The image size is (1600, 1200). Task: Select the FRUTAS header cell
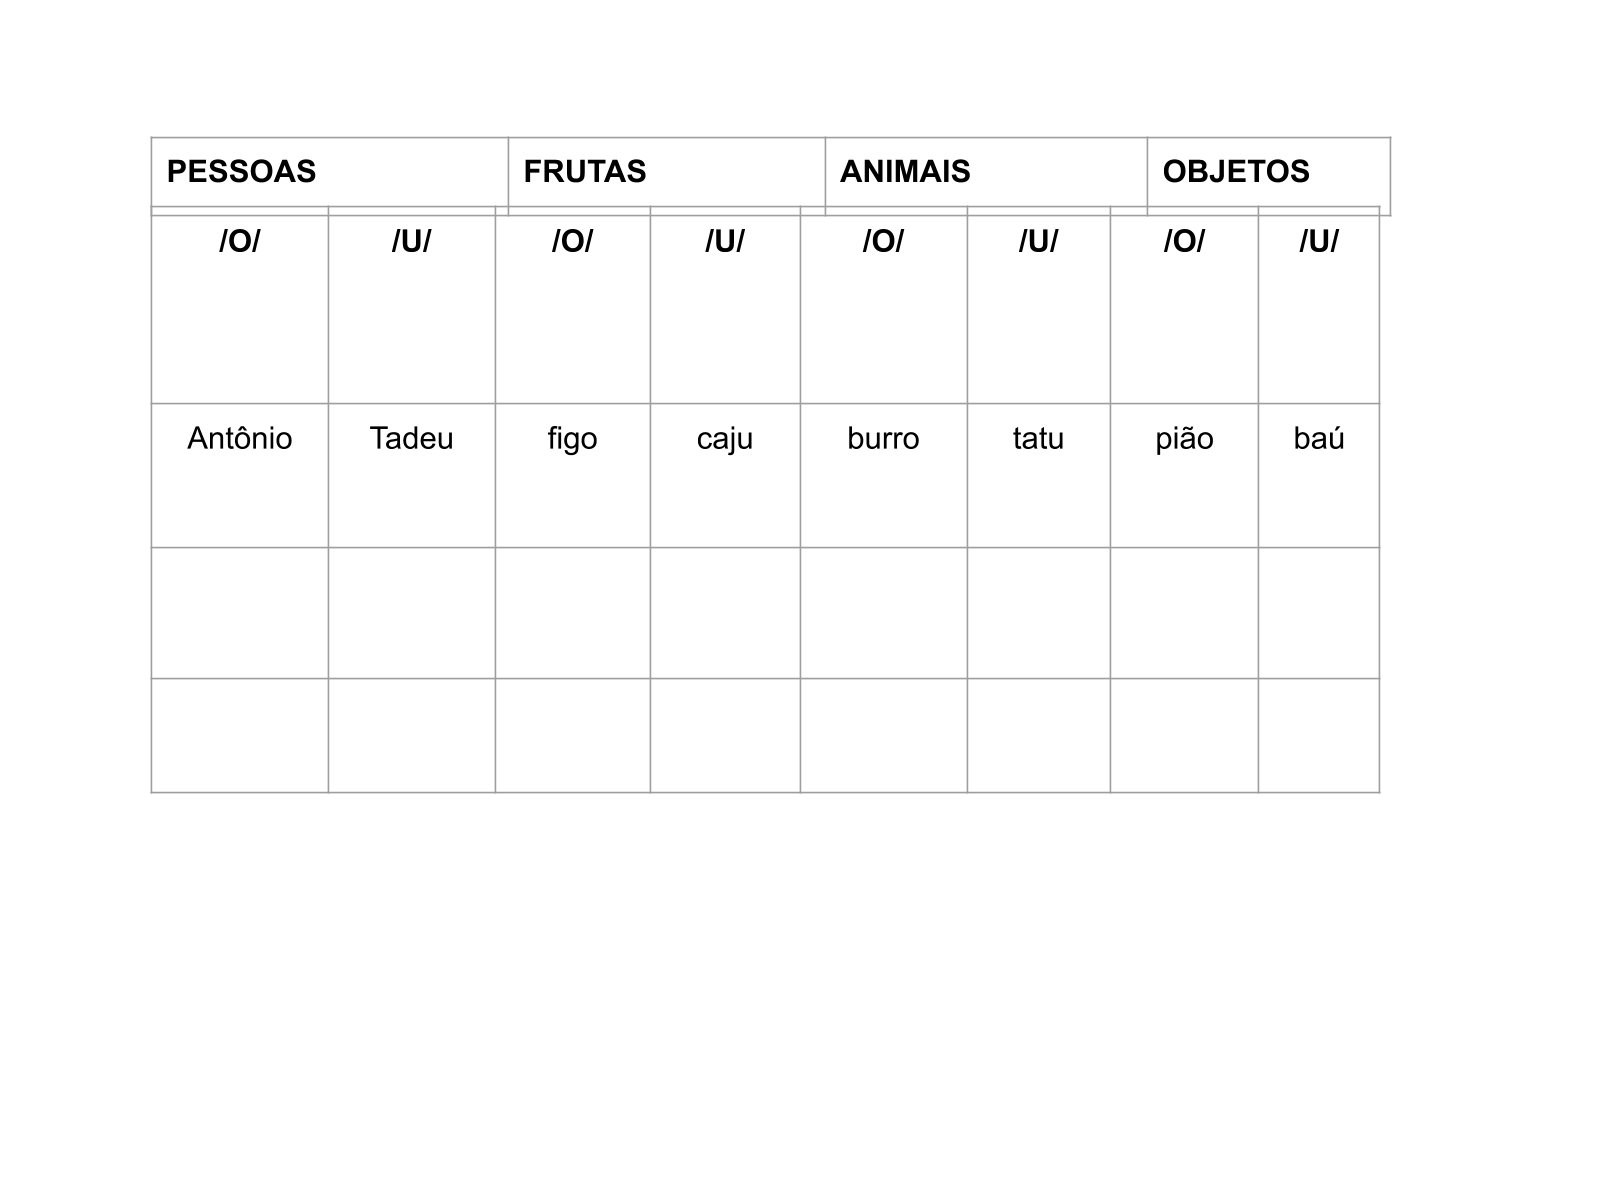585,172
